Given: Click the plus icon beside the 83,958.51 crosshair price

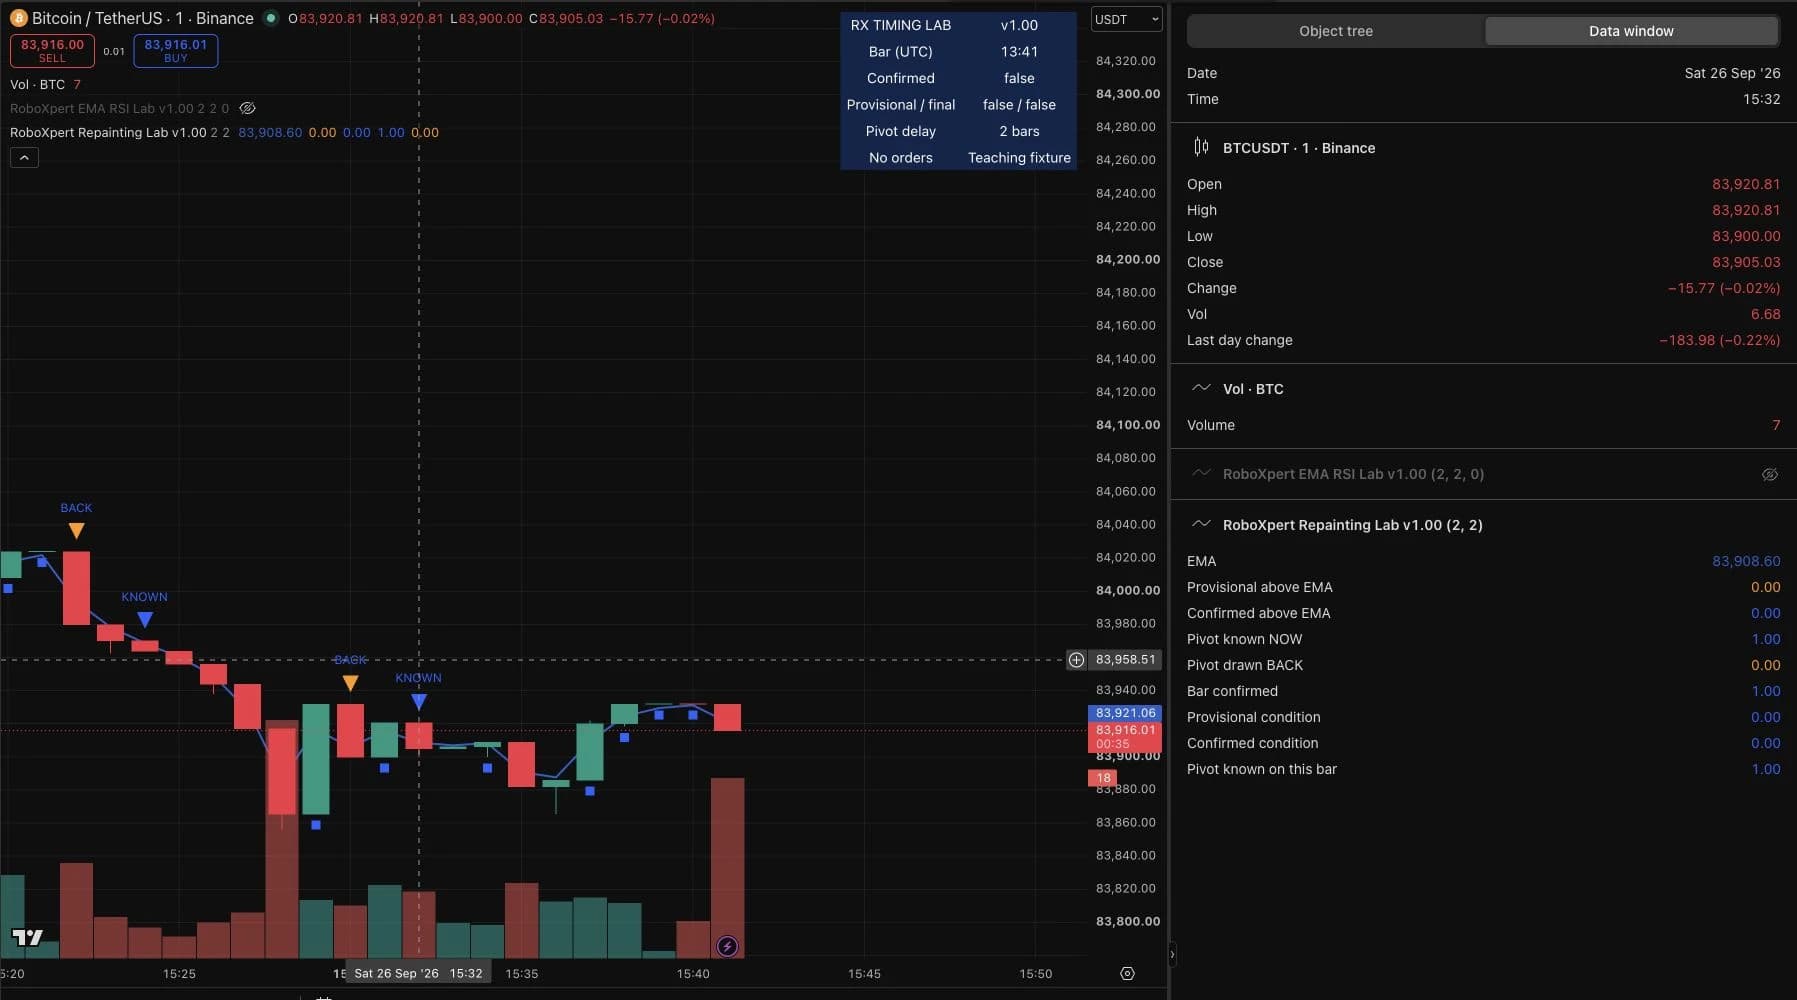Looking at the screenshot, I should coord(1076,660).
